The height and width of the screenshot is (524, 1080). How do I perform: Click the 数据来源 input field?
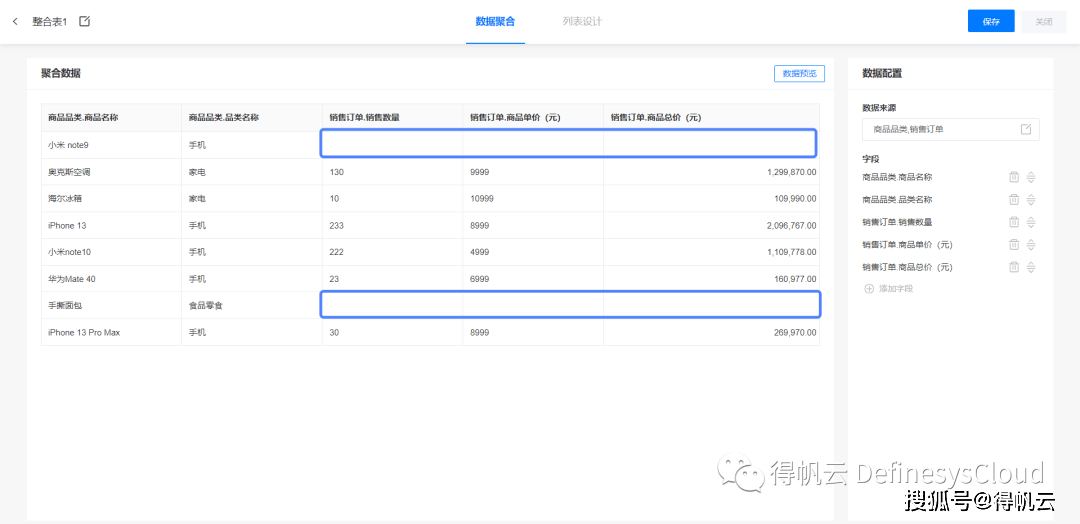[951, 129]
